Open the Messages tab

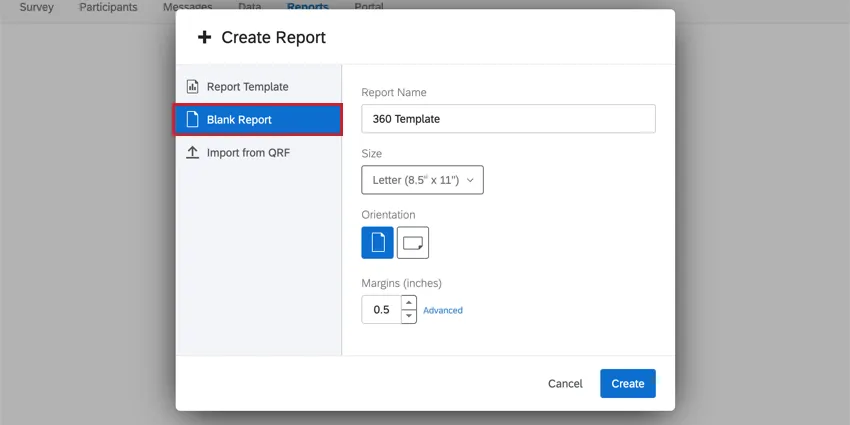tap(187, 7)
